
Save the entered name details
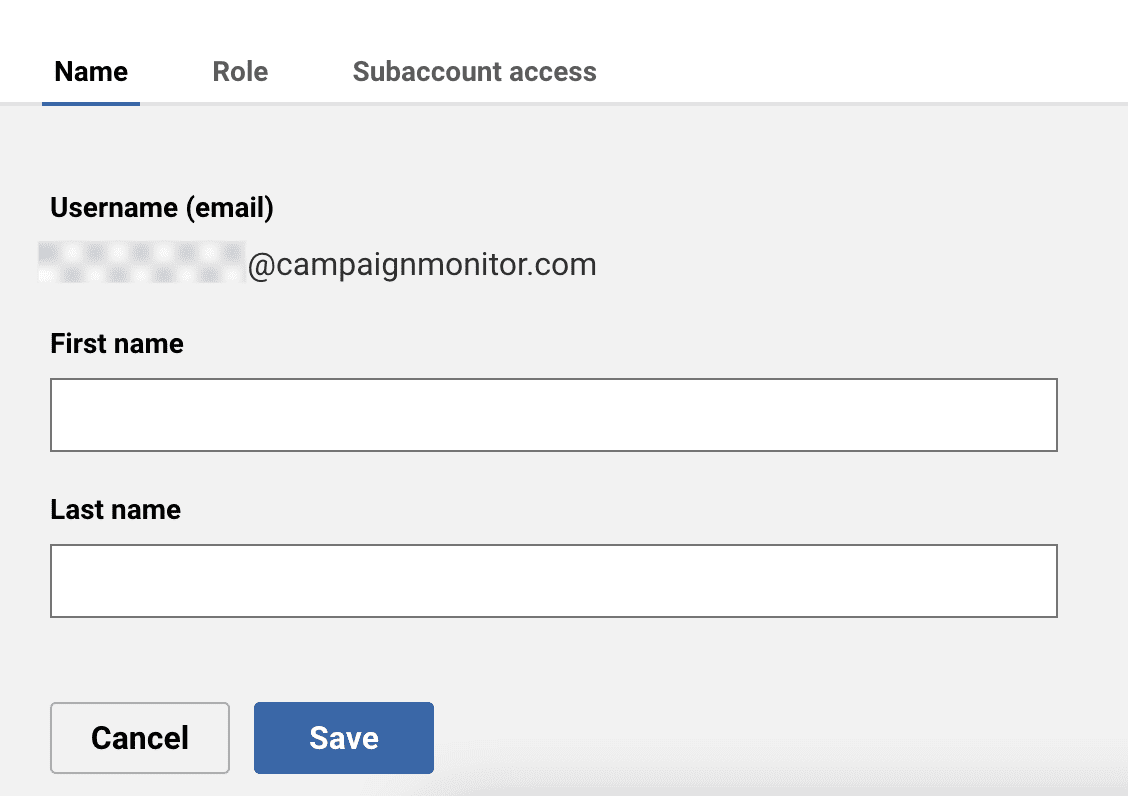coord(343,738)
